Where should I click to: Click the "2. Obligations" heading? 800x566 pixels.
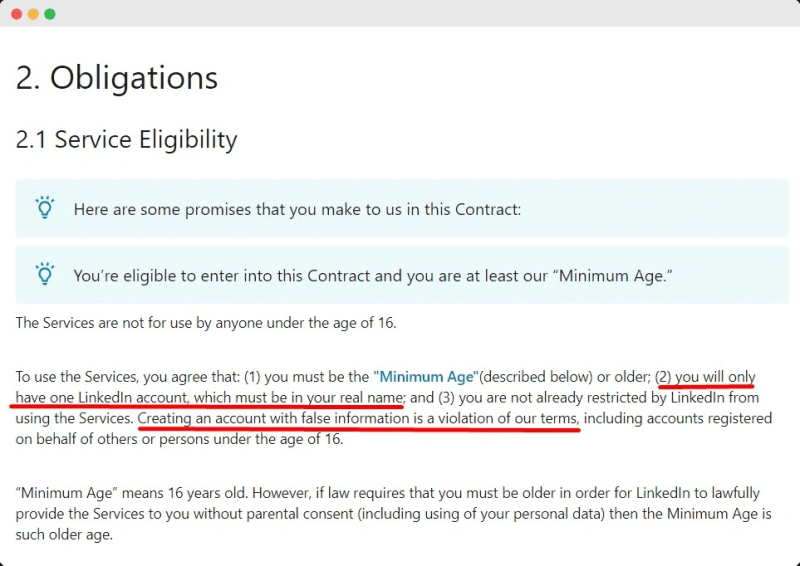(x=117, y=78)
